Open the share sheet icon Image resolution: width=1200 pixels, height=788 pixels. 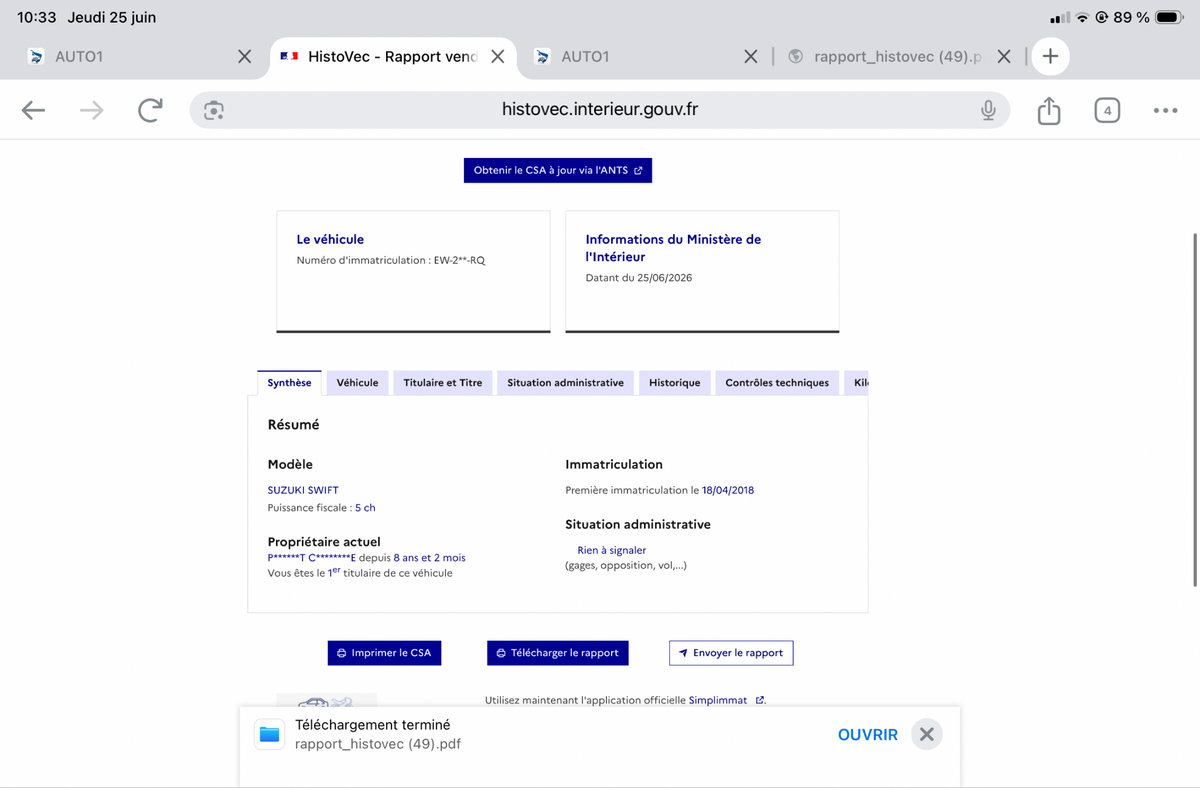(x=1048, y=110)
